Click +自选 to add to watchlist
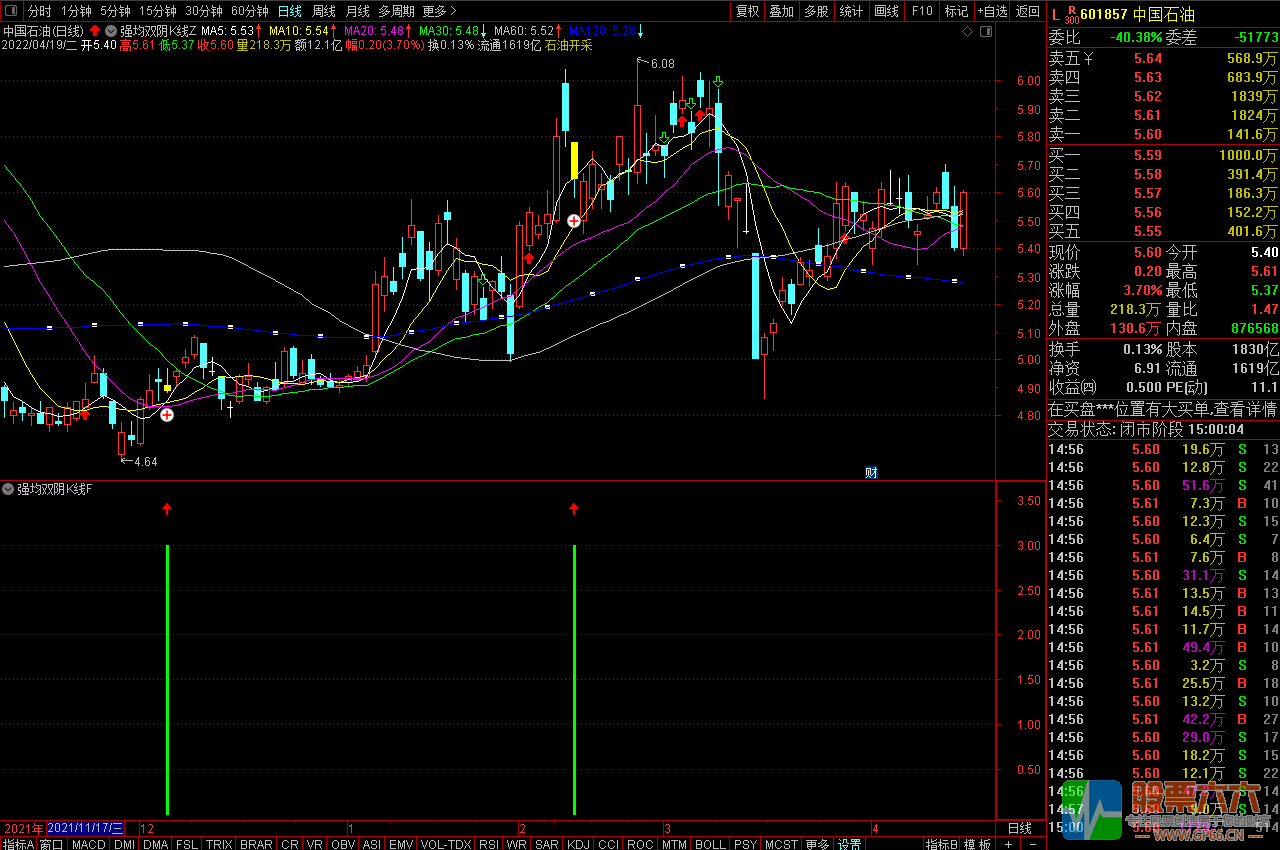This screenshot has height=850, width=1280. click(991, 11)
